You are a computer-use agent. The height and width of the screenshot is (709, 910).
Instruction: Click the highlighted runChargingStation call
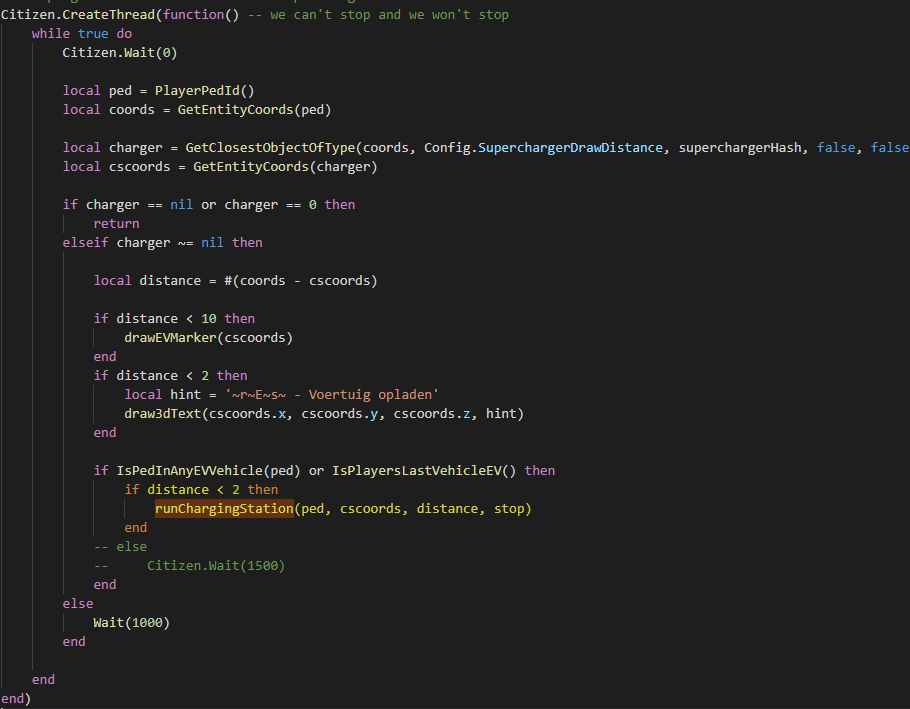point(224,509)
